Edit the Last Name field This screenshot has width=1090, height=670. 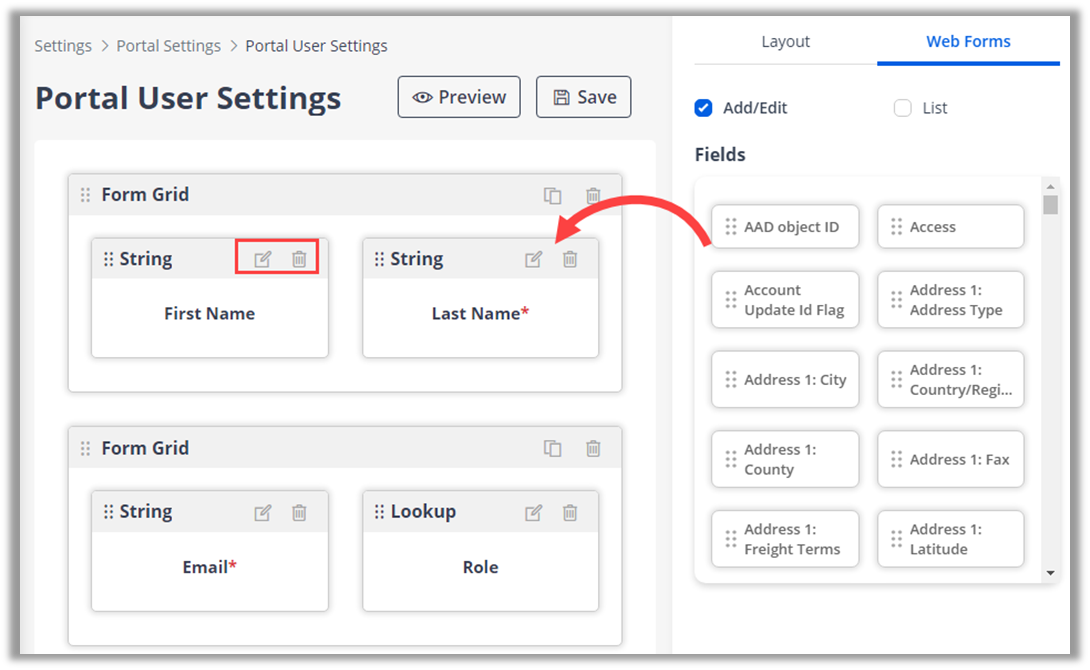[533, 259]
